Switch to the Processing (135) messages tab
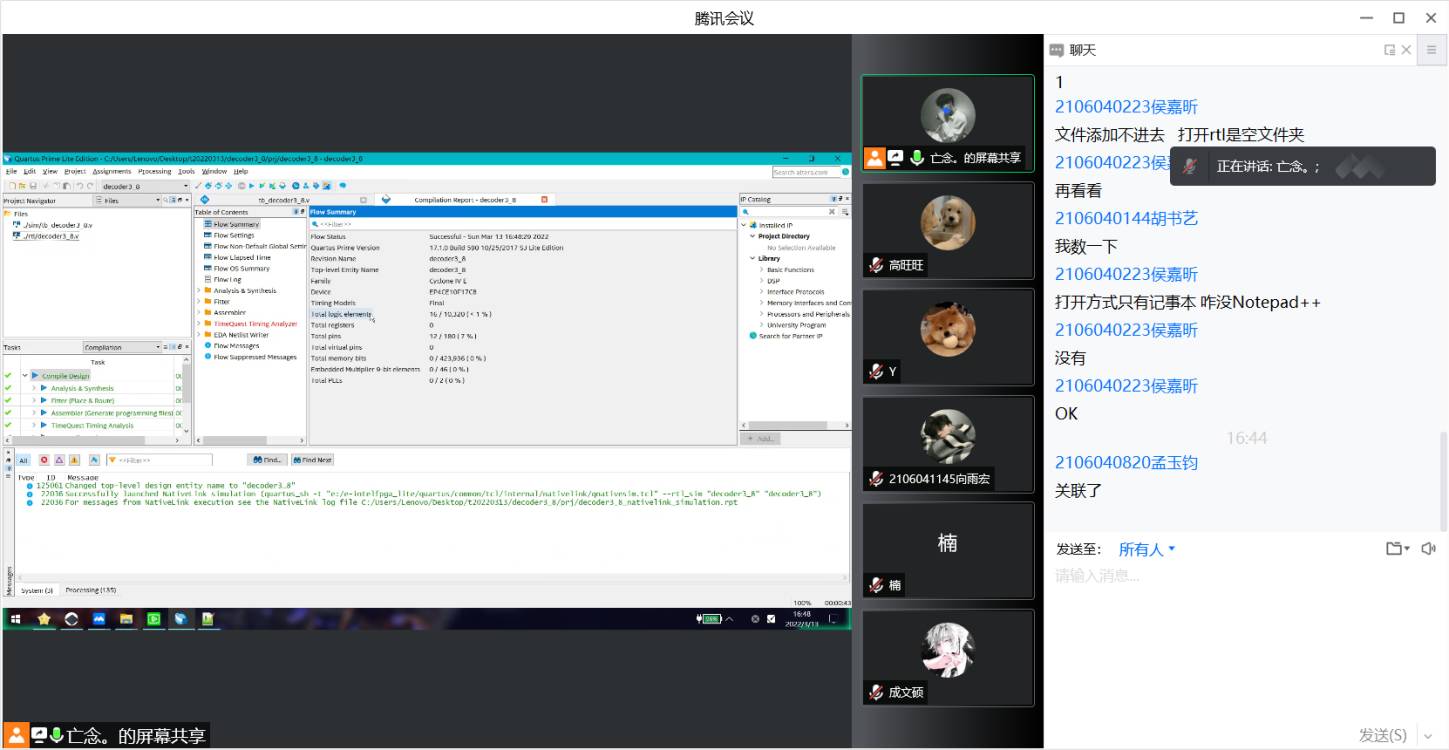The width and height of the screenshot is (1449, 750). click(x=90, y=590)
